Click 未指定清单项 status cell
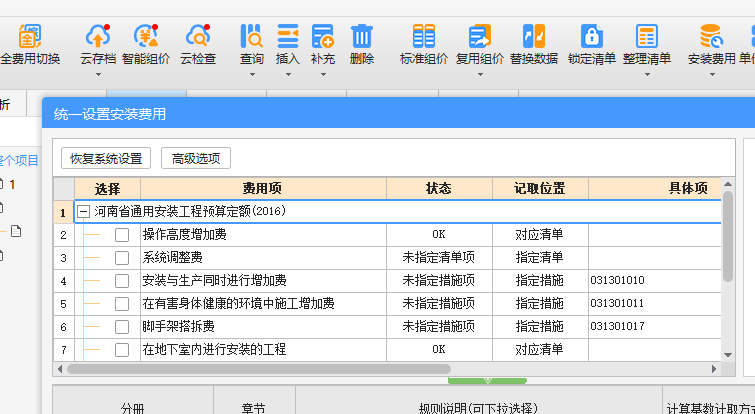 click(439, 258)
